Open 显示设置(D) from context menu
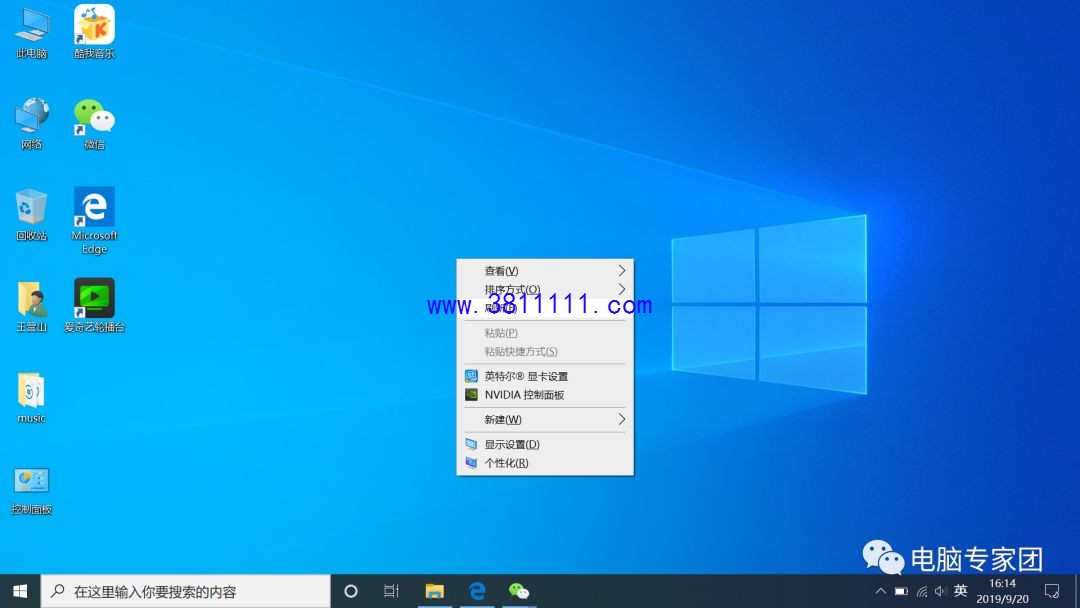Image resolution: width=1080 pixels, height=608 pixels. coord(545,444)
